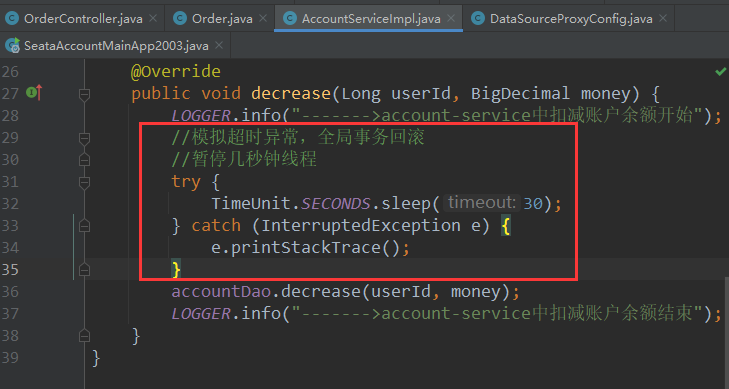Select the DataSourceProxyConfig.java tab

click(x=571, y=19)
